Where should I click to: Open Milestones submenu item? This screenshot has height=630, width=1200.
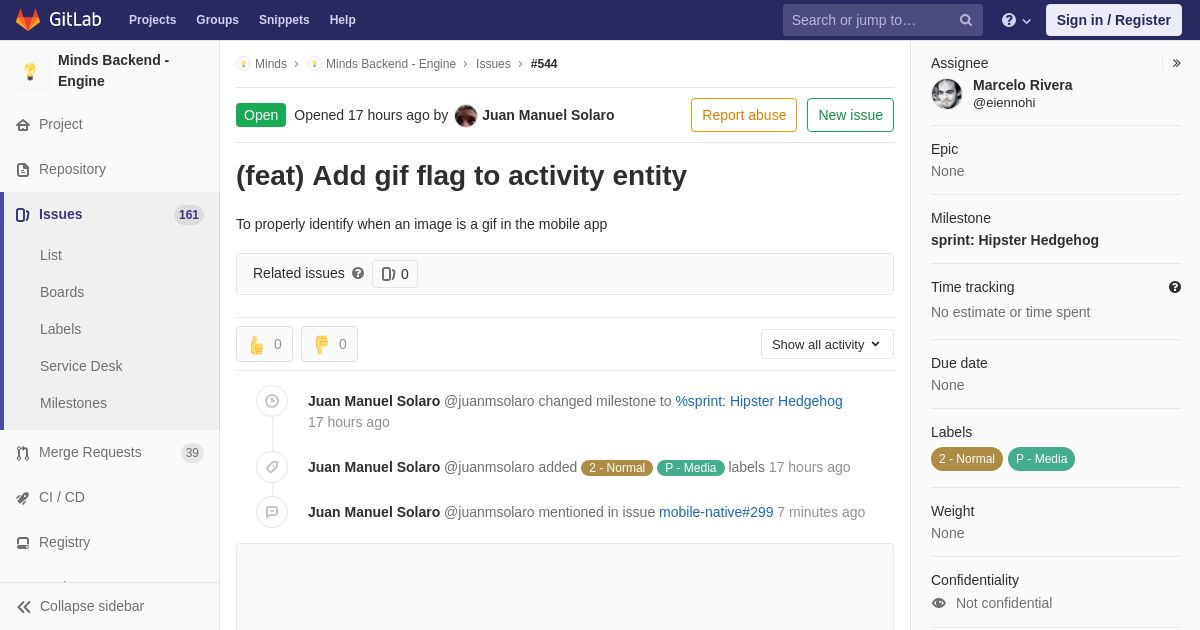[73, 403]
